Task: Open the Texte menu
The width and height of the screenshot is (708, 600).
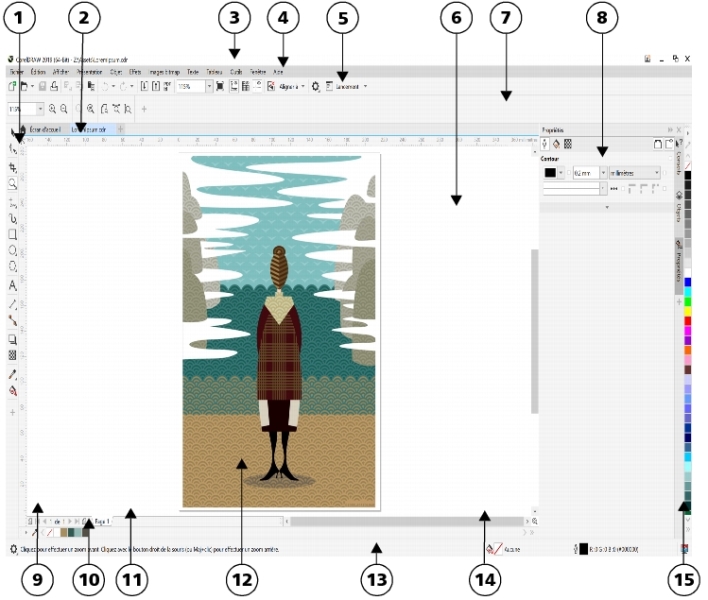Action: pyautogui.click(x=192, y=72)
